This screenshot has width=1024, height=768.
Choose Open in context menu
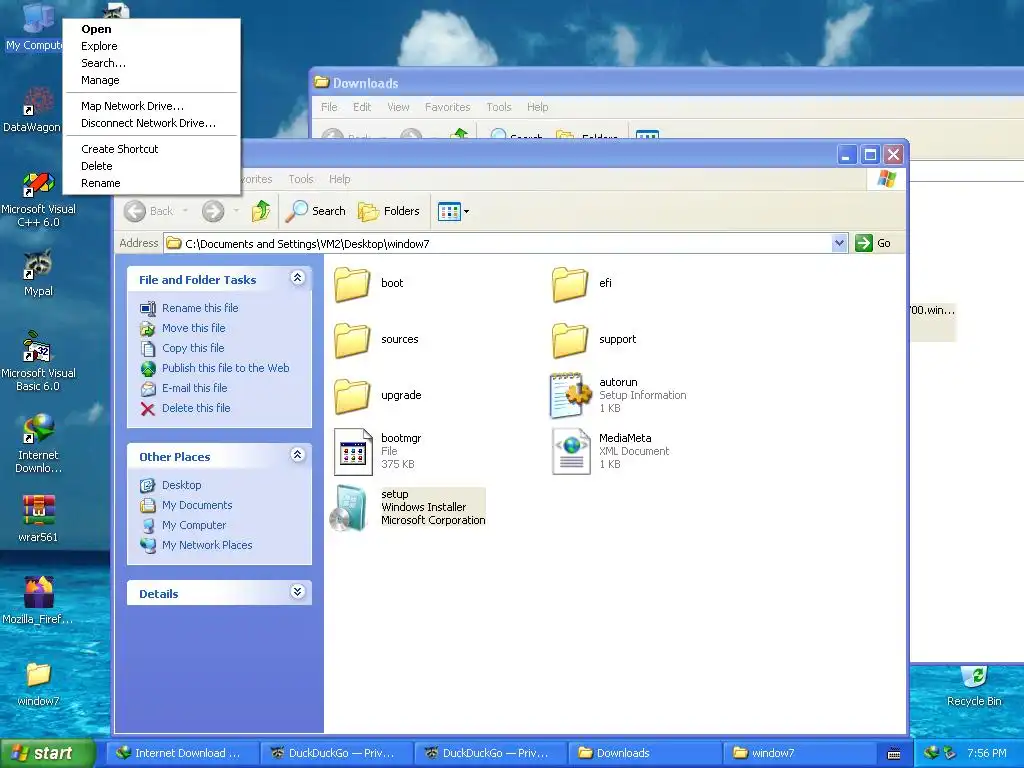(x=152, y=29)
